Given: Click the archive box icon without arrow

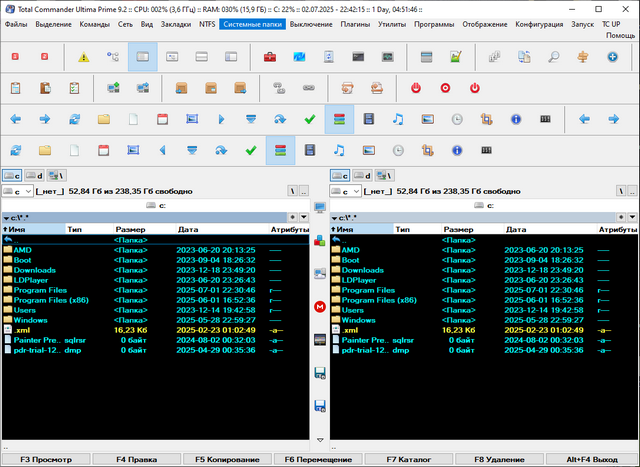Looking at the screenshot, I should point(211,88).
